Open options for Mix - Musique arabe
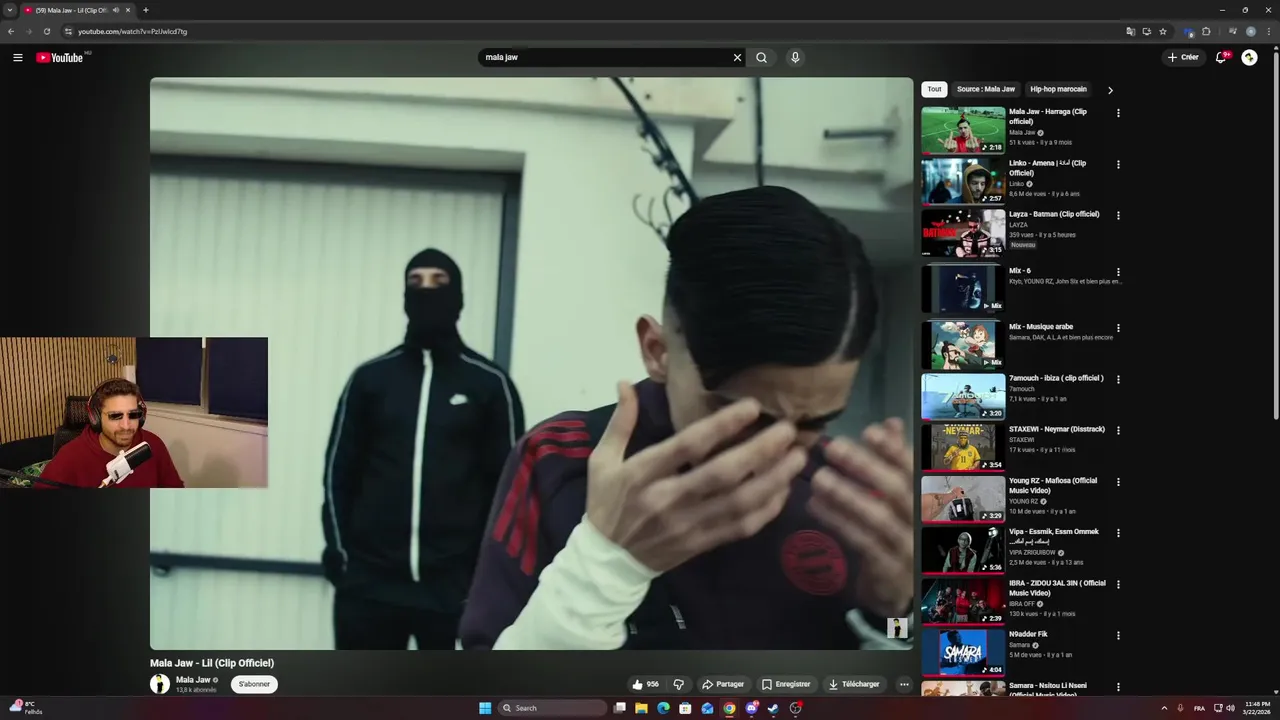 pos(1118,328)
